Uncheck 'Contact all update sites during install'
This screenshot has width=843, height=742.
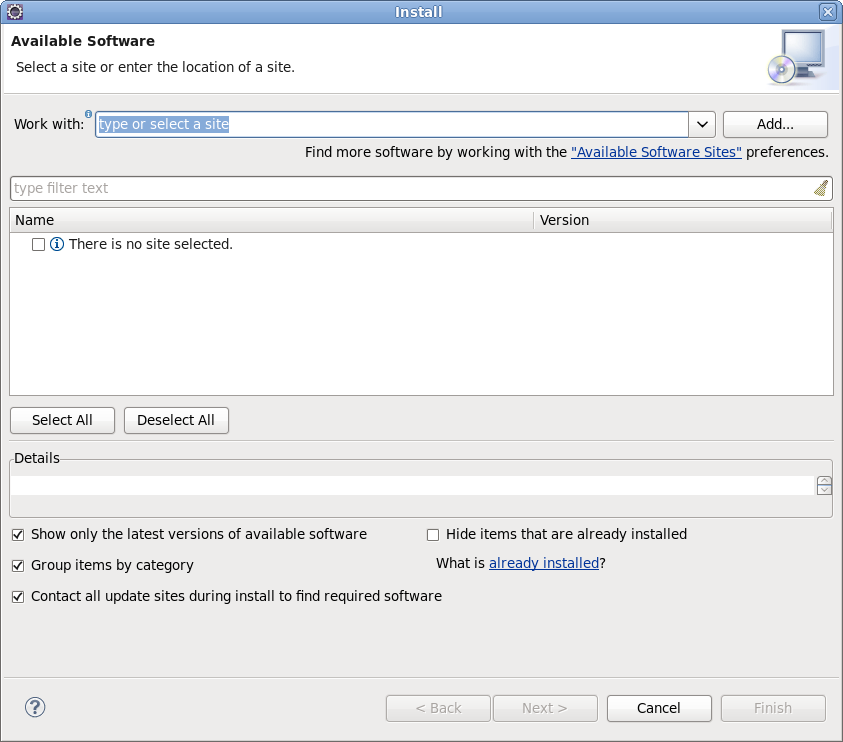(17, 596)
